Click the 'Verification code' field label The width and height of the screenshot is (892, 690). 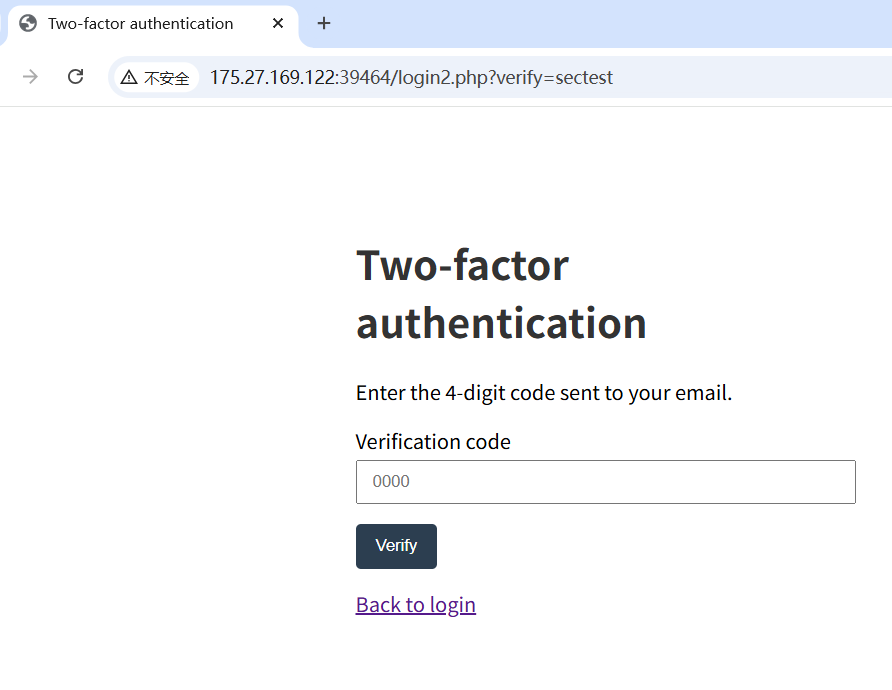point(433,441)
